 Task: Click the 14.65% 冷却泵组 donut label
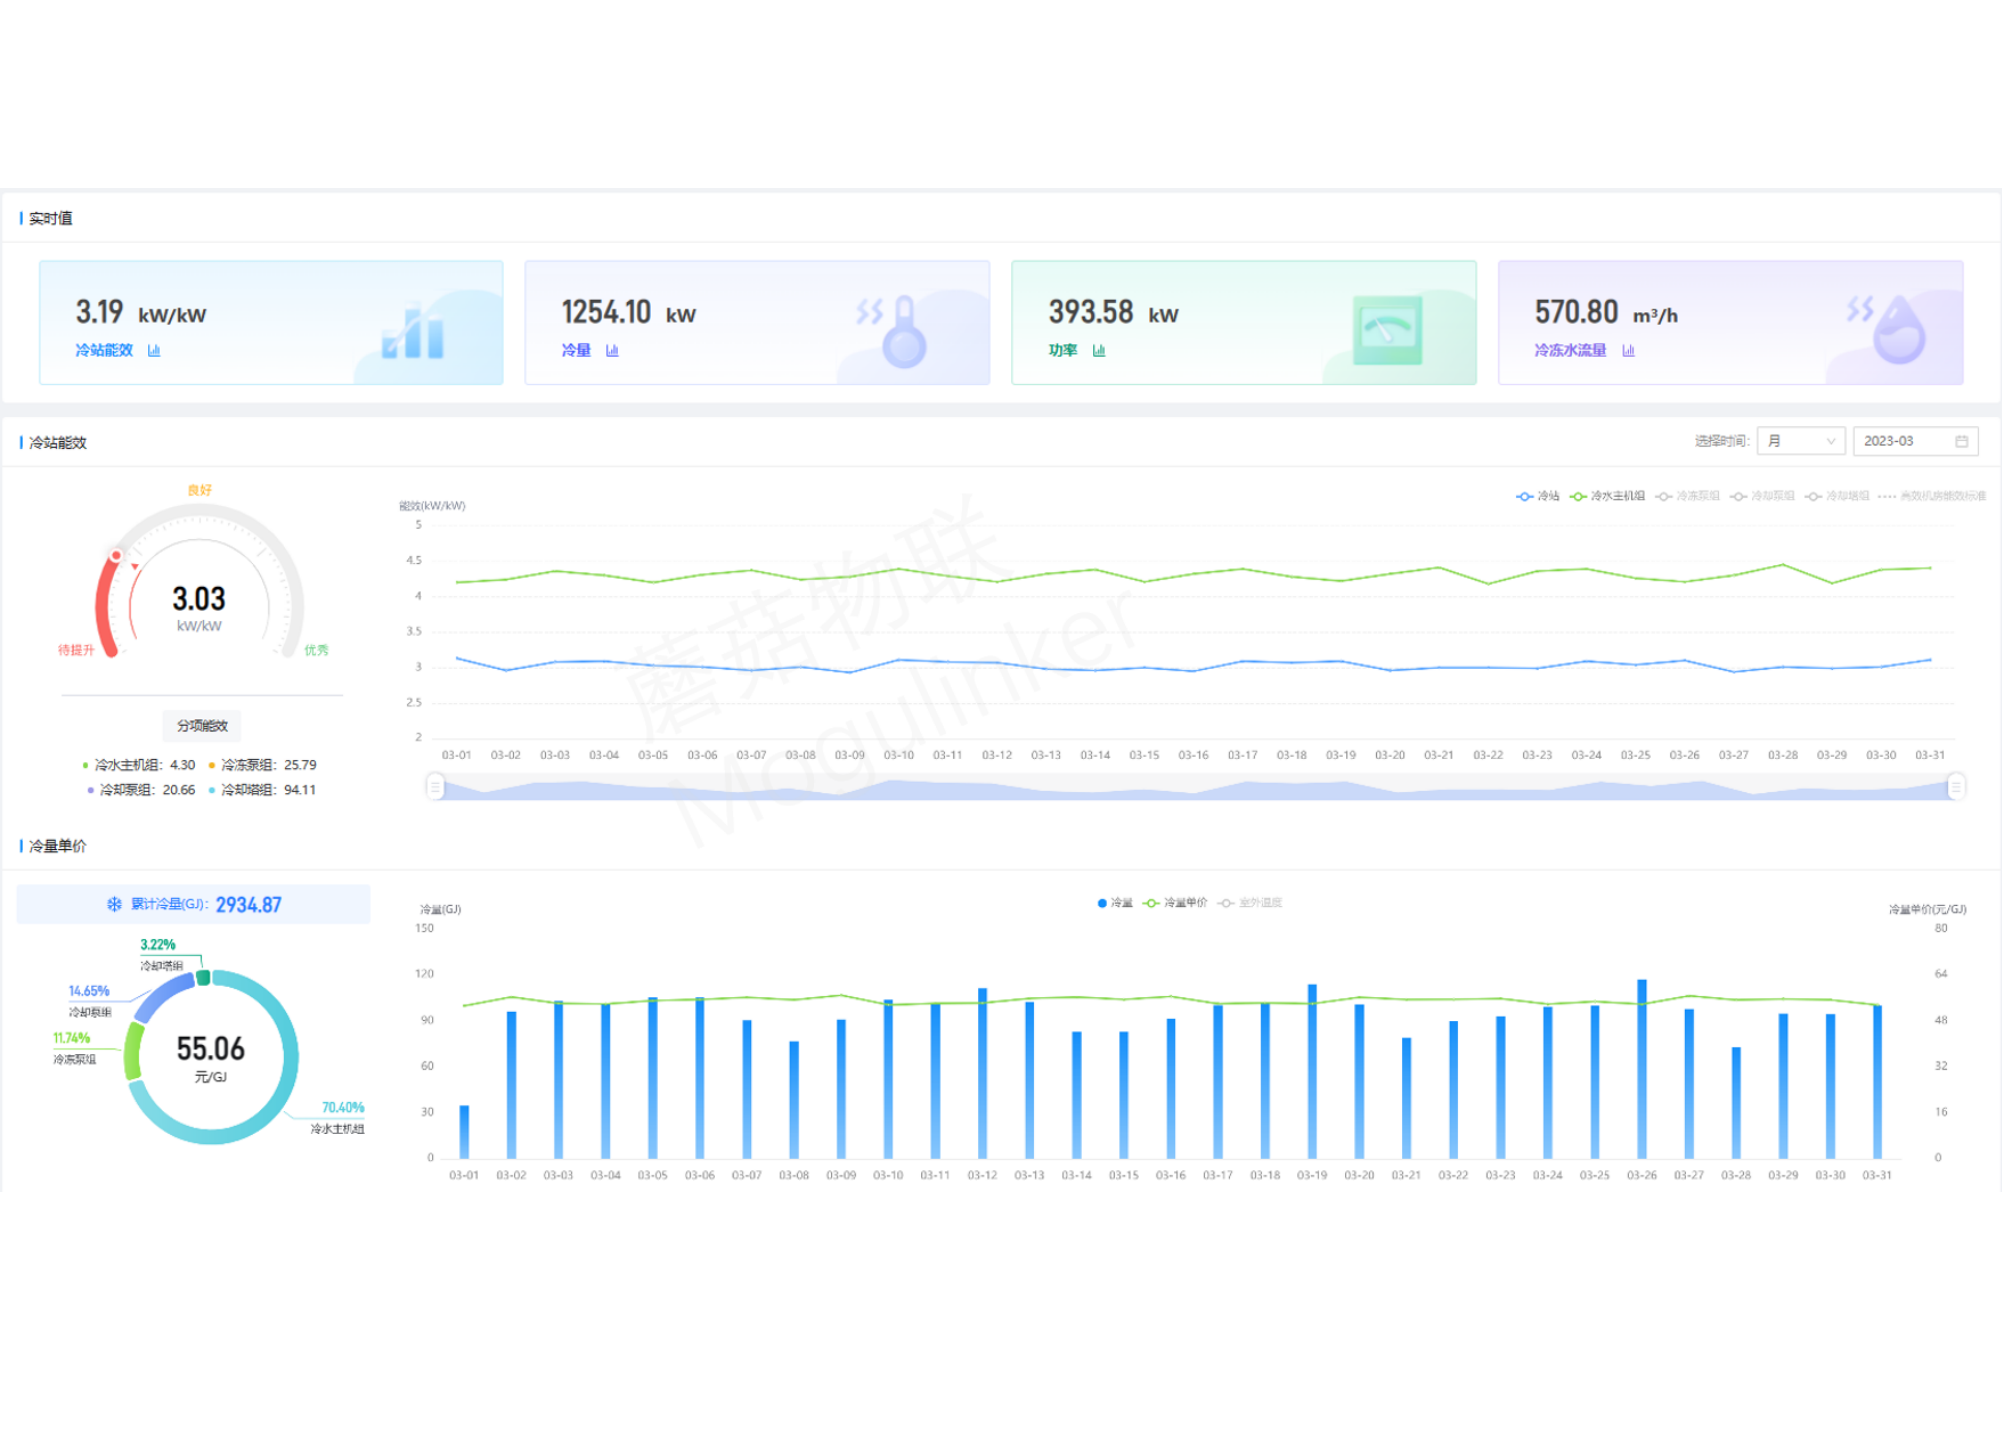[89, 1001]
